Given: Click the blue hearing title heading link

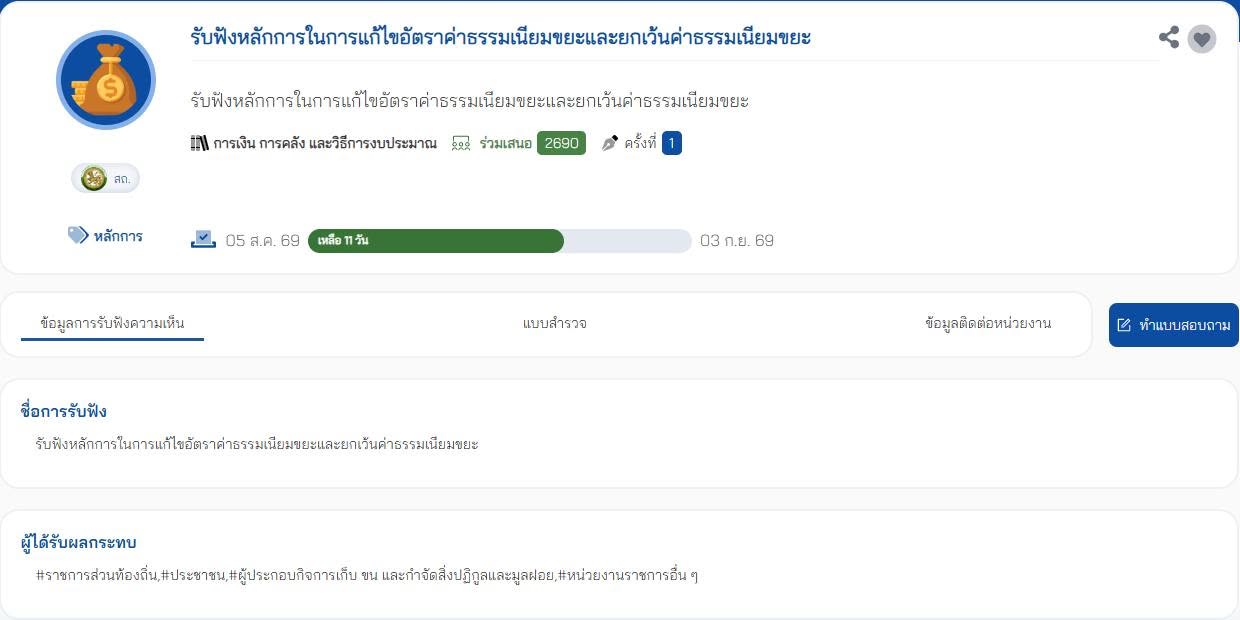Looking at the screenshot, I should click(x=501, y=38).
